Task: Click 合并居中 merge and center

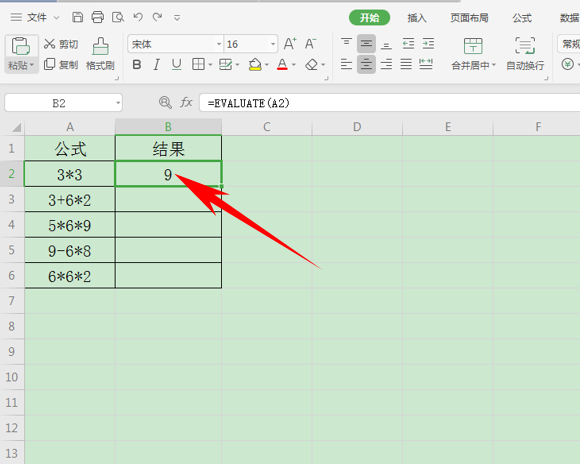Action: coord(473,54)
